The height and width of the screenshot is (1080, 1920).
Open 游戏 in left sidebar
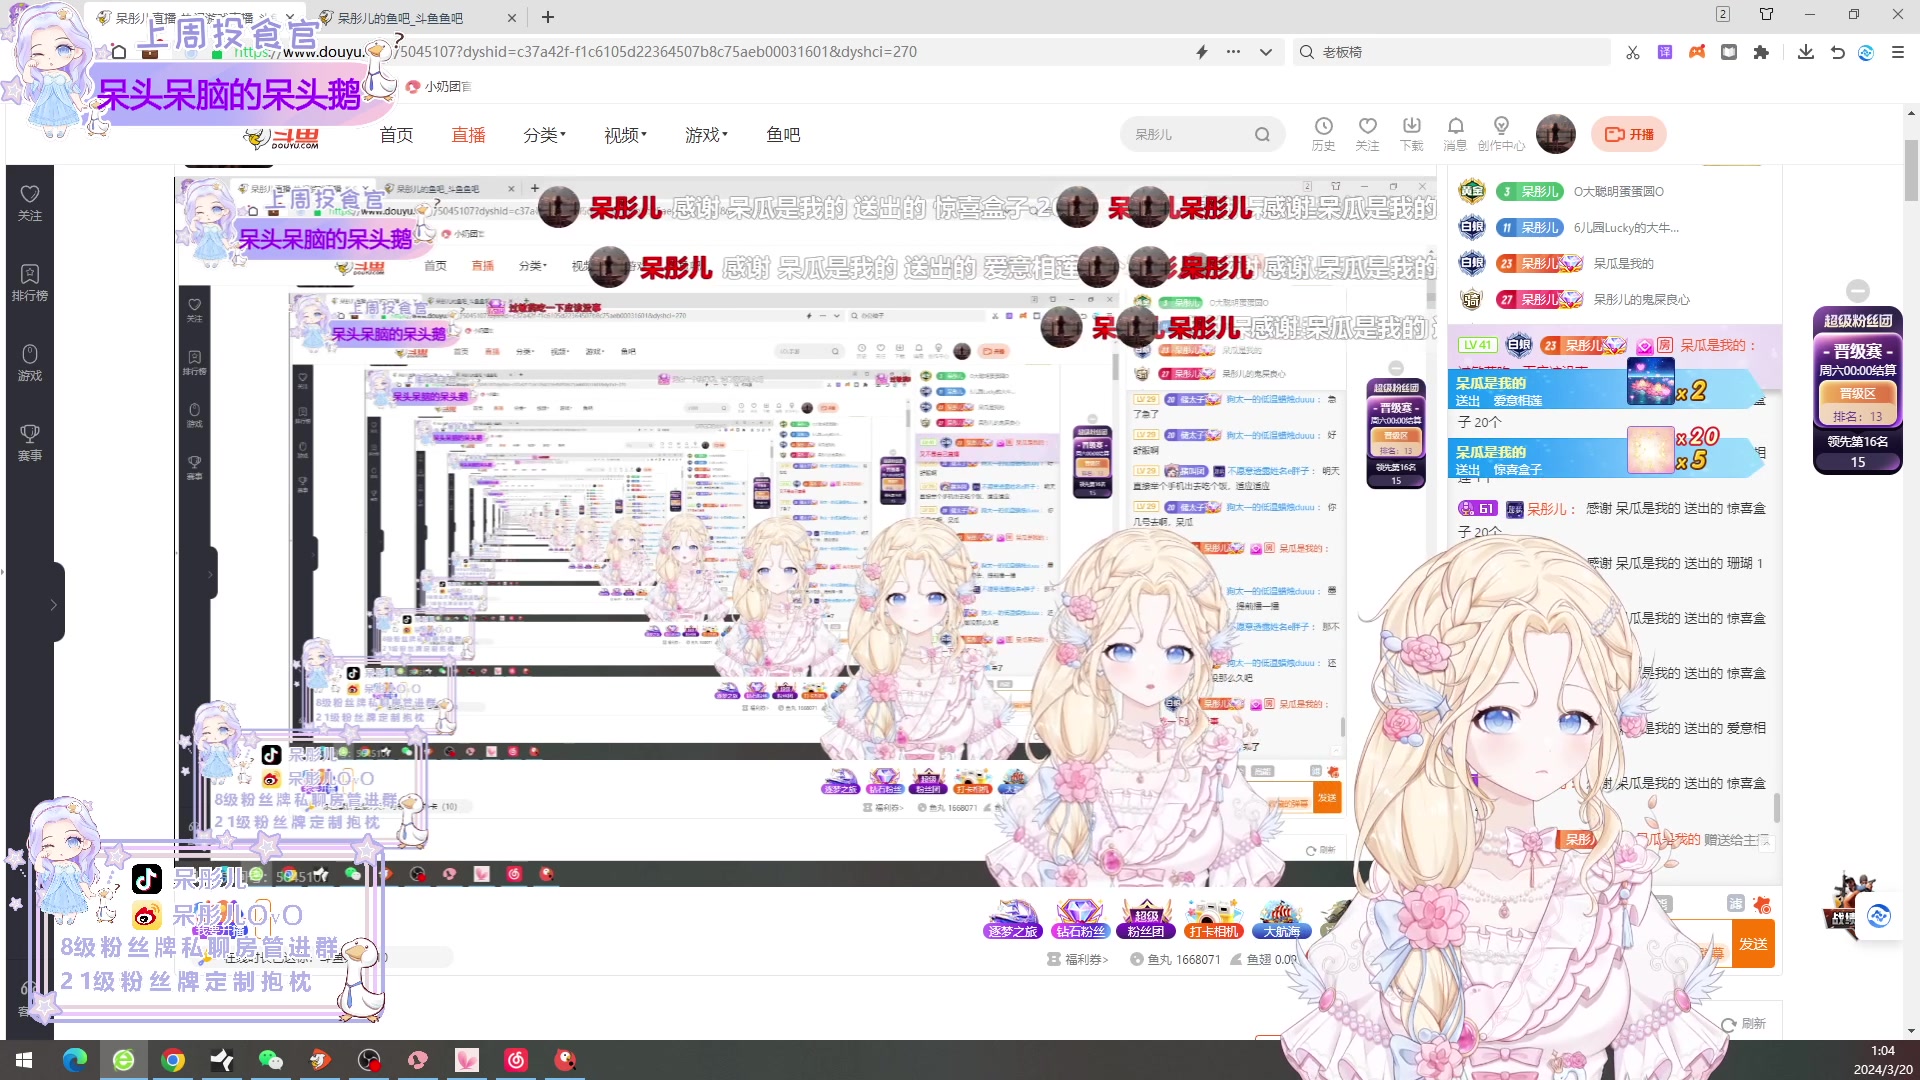30,363
